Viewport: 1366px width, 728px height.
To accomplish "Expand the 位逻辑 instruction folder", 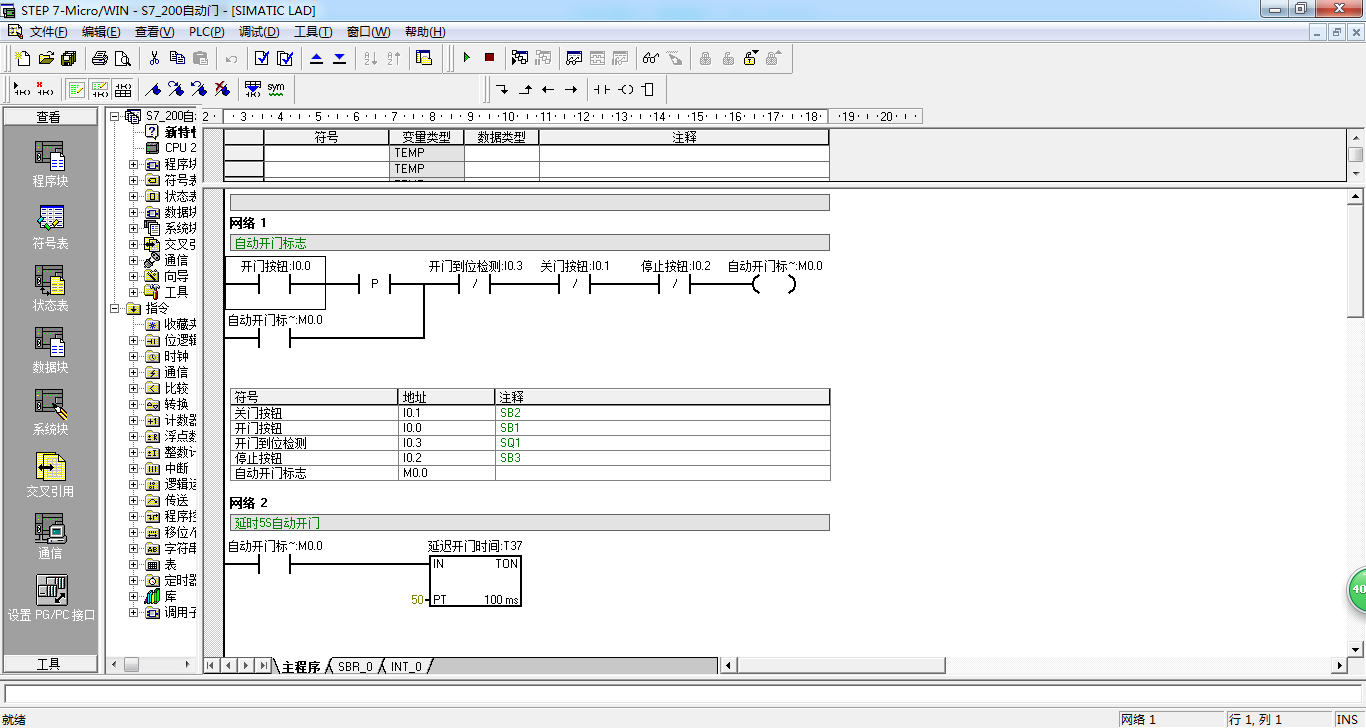I will (x=134, y=340).
